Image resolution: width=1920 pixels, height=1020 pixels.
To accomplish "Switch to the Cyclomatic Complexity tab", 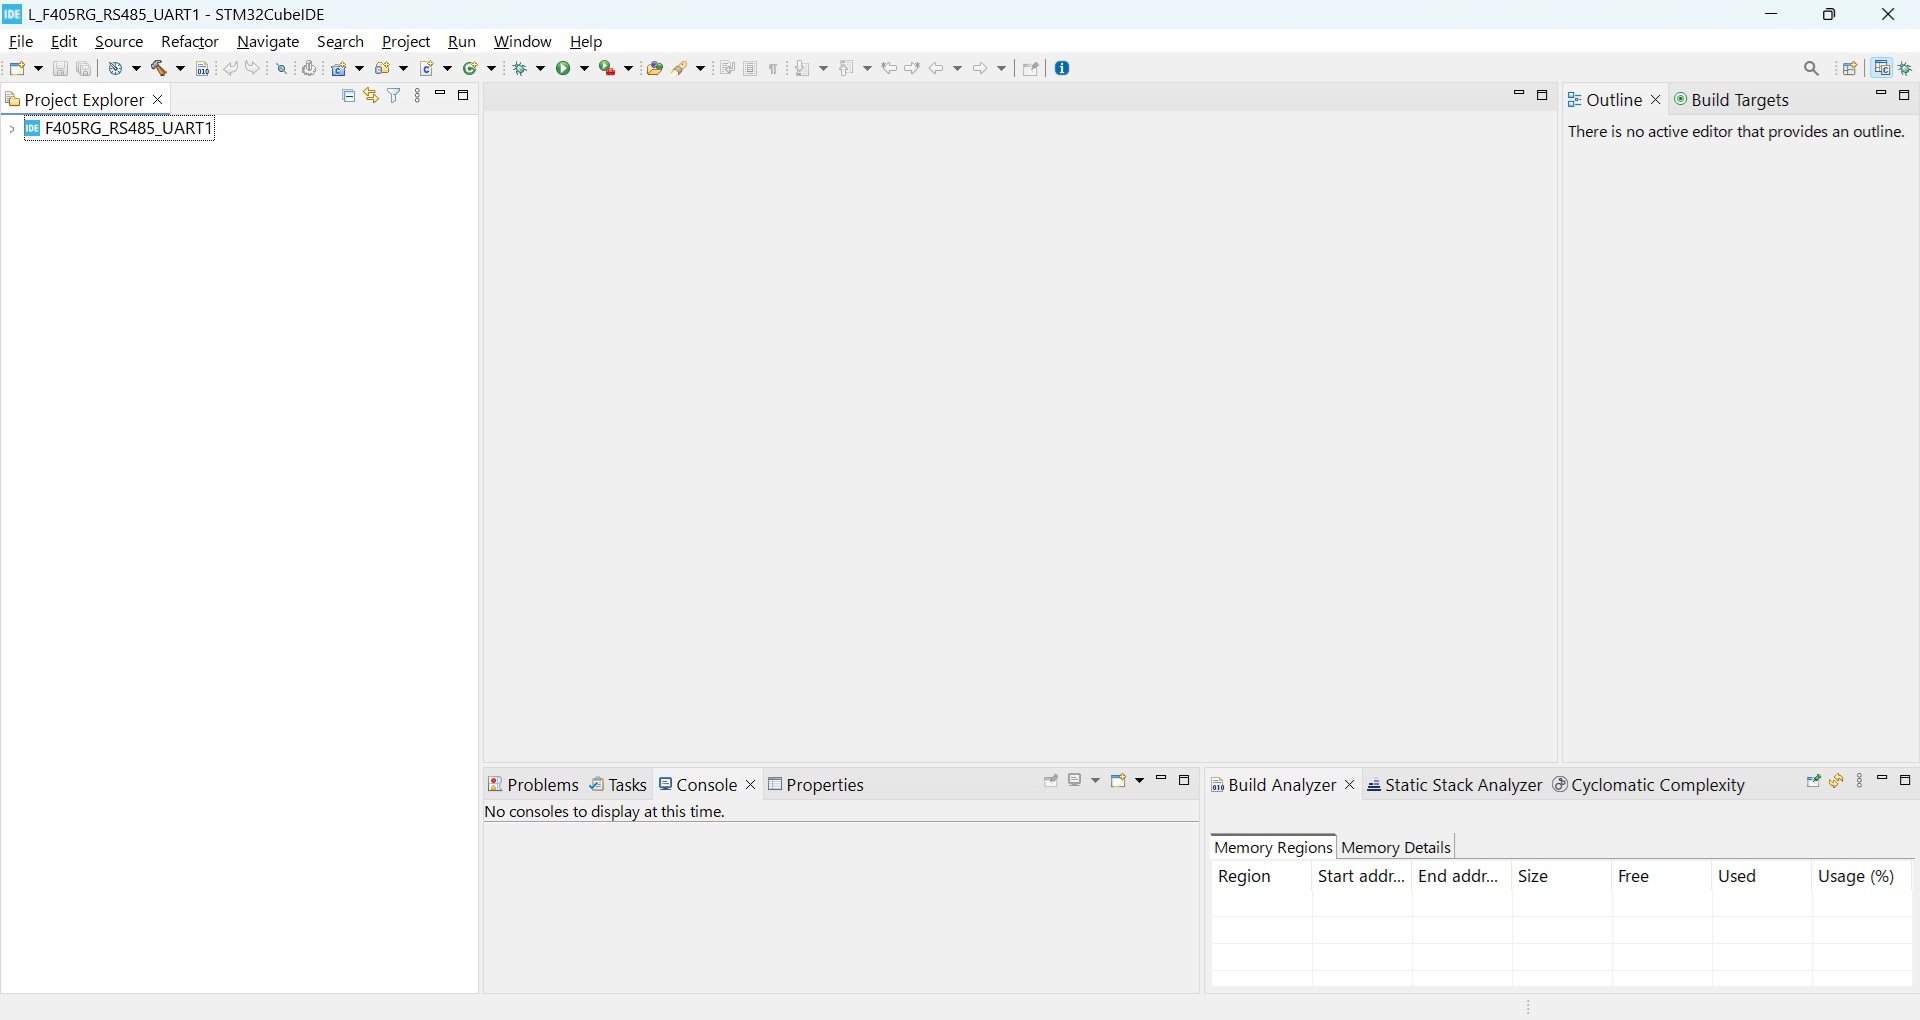I will click(1650, 787).
